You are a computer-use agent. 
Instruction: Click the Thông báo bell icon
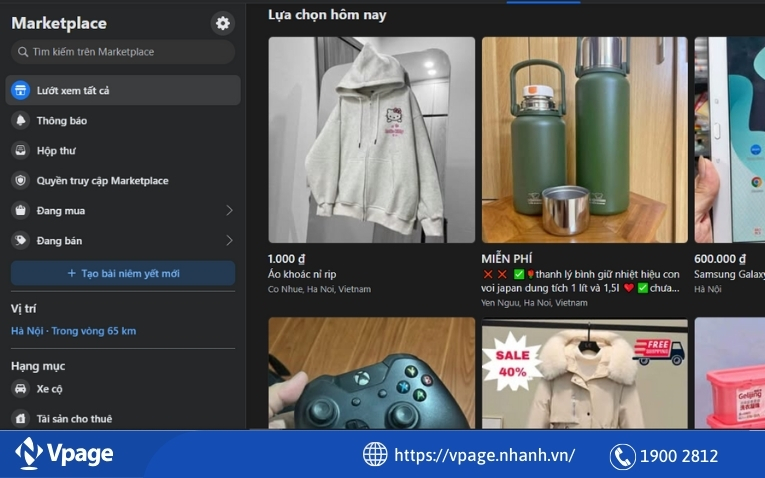pyautogui.click(x=20, y=121)
